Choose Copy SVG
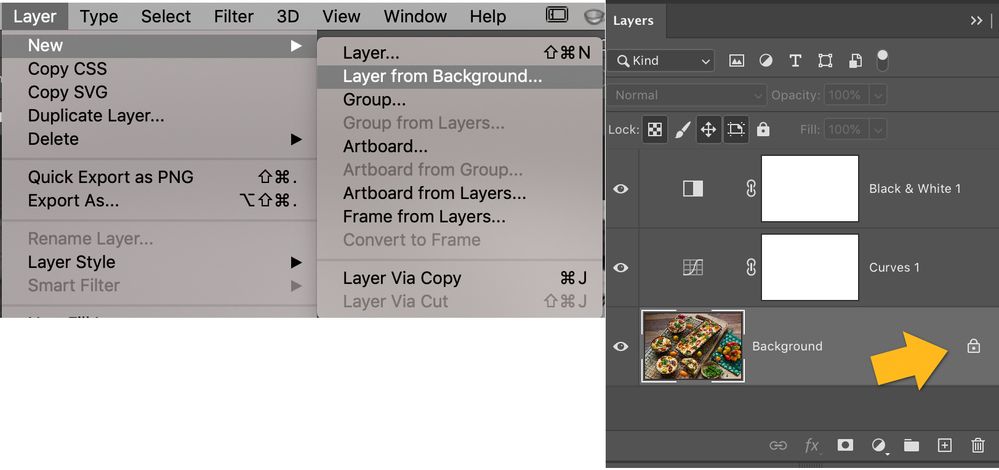The image size is (999, 470). pos(159,92)
